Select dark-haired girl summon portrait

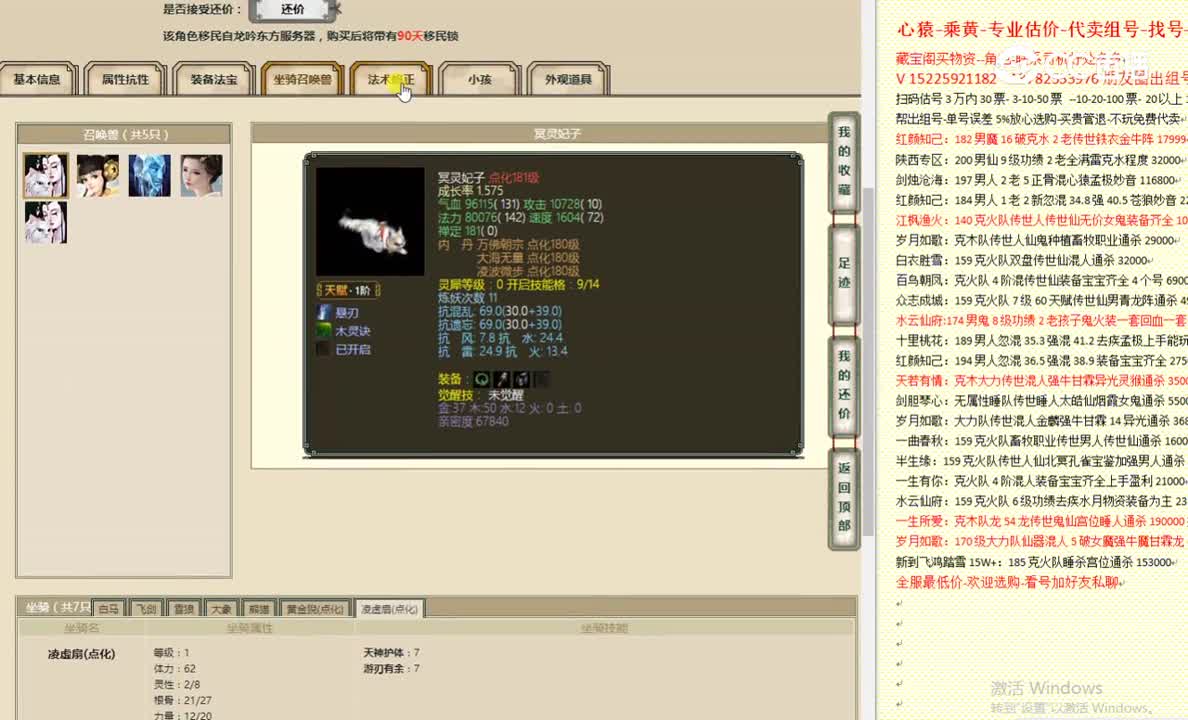point(98,175)
